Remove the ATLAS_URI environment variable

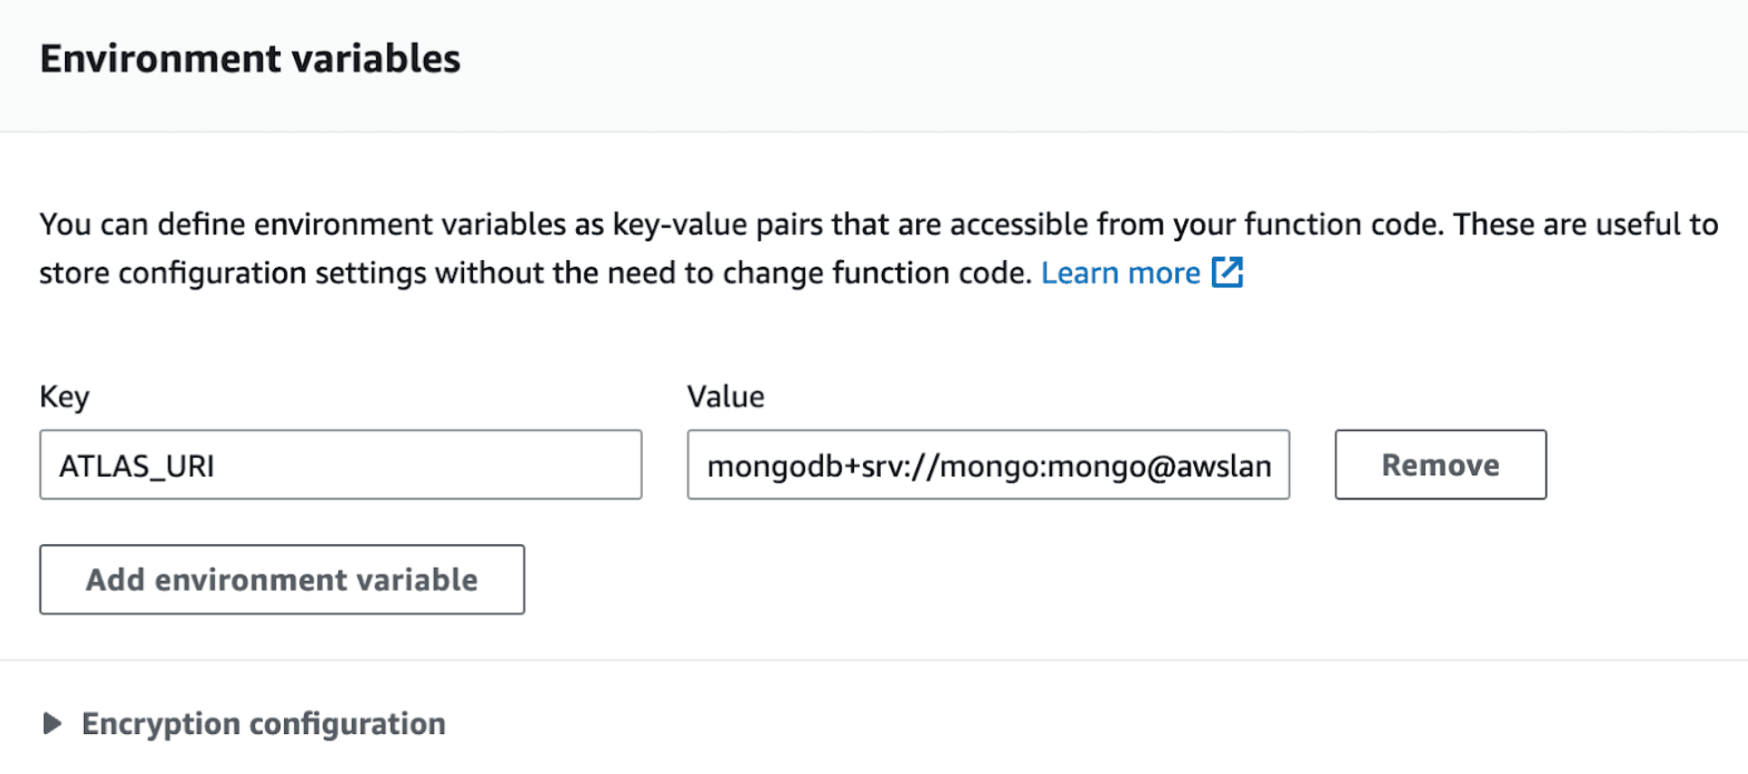click(1440, 465)
